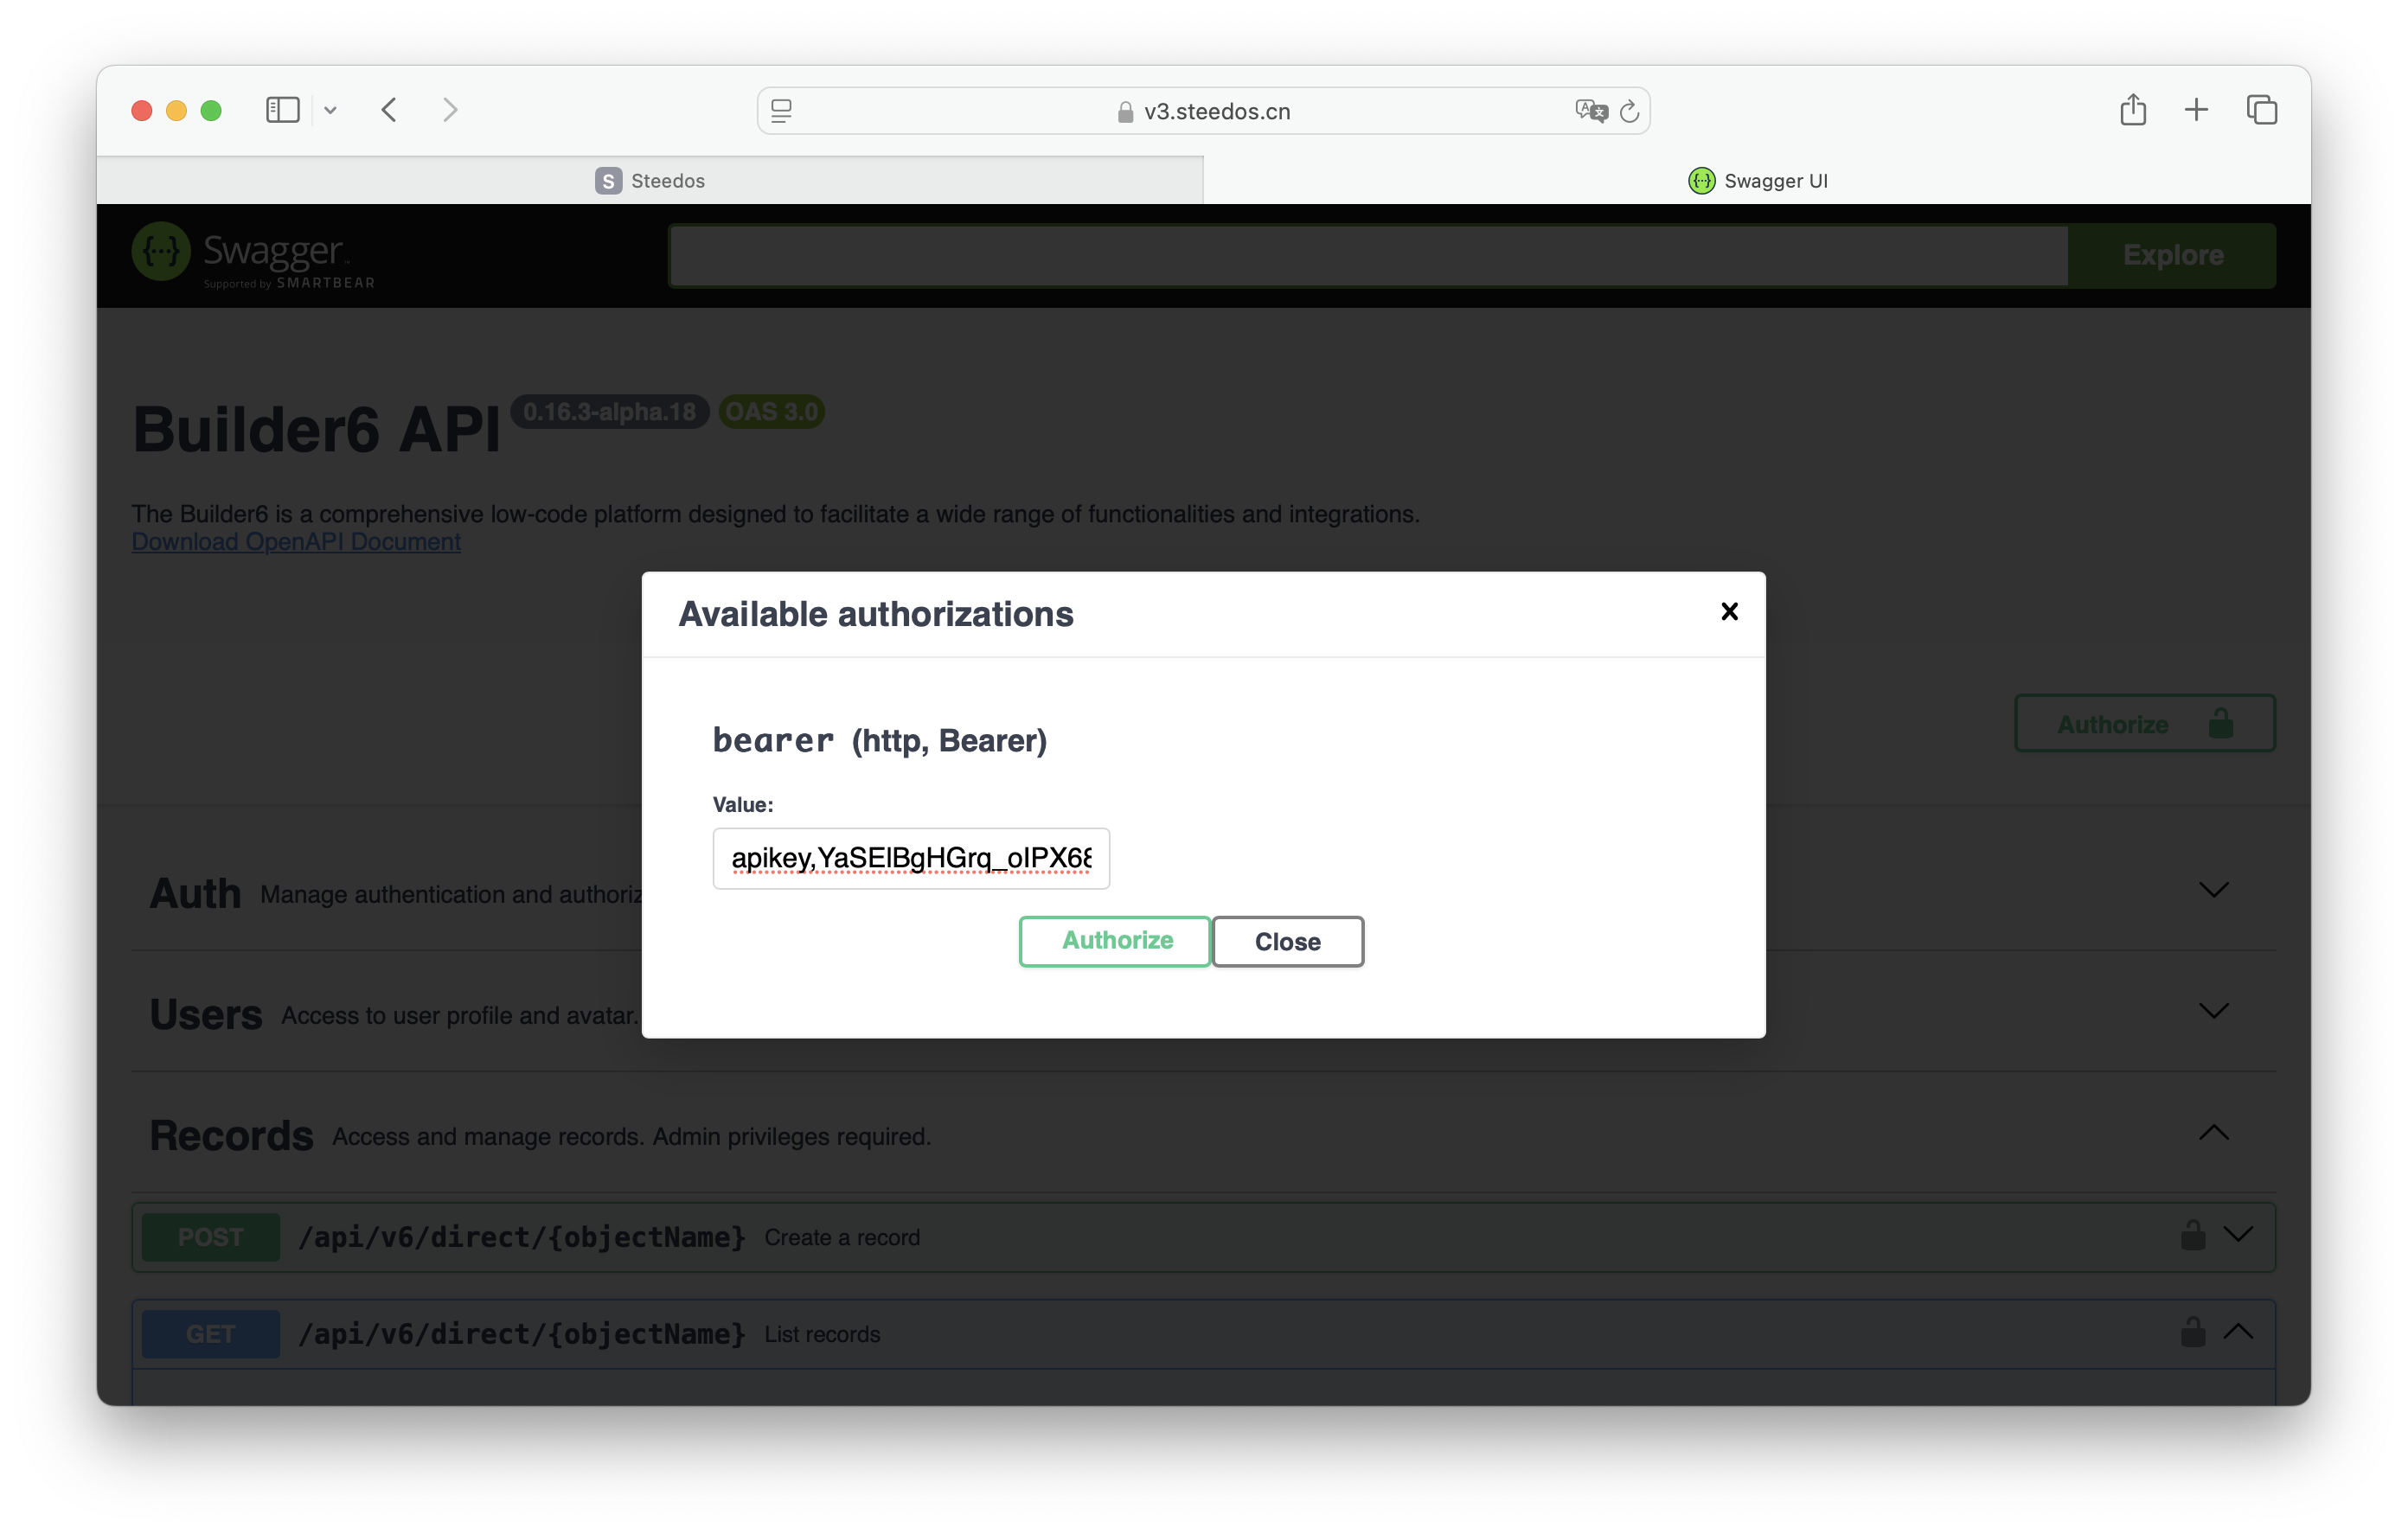Expand the Auth section chevron
Screen dimensions: 2408x1534
(2214, 890)
